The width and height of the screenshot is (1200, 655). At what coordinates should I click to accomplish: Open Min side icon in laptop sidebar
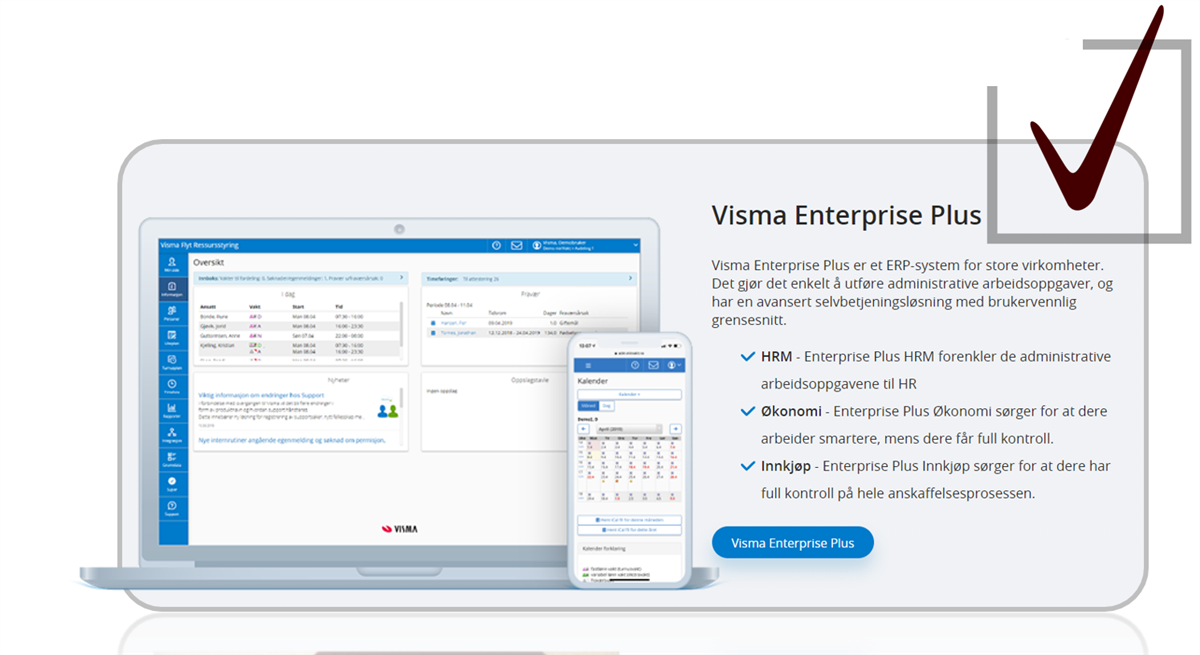pos(172,264)
